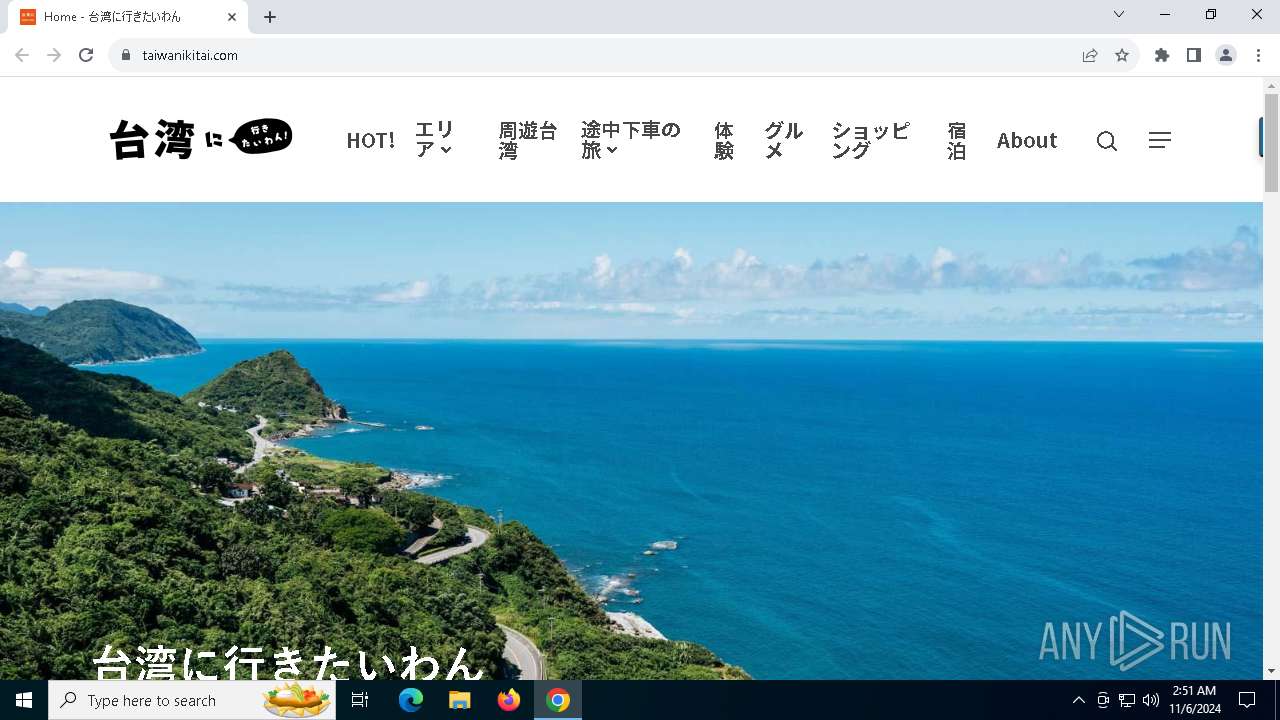1280x720 pixels.
Task: Open the hamburger side menu icon
Action: coord(1159,140)
